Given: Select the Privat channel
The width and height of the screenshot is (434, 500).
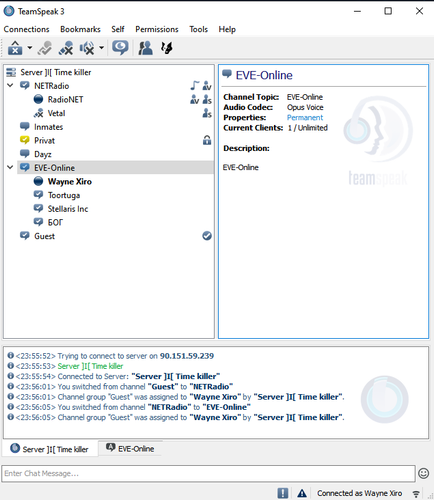Looking at the screenshot, I should tap(44, 141).
